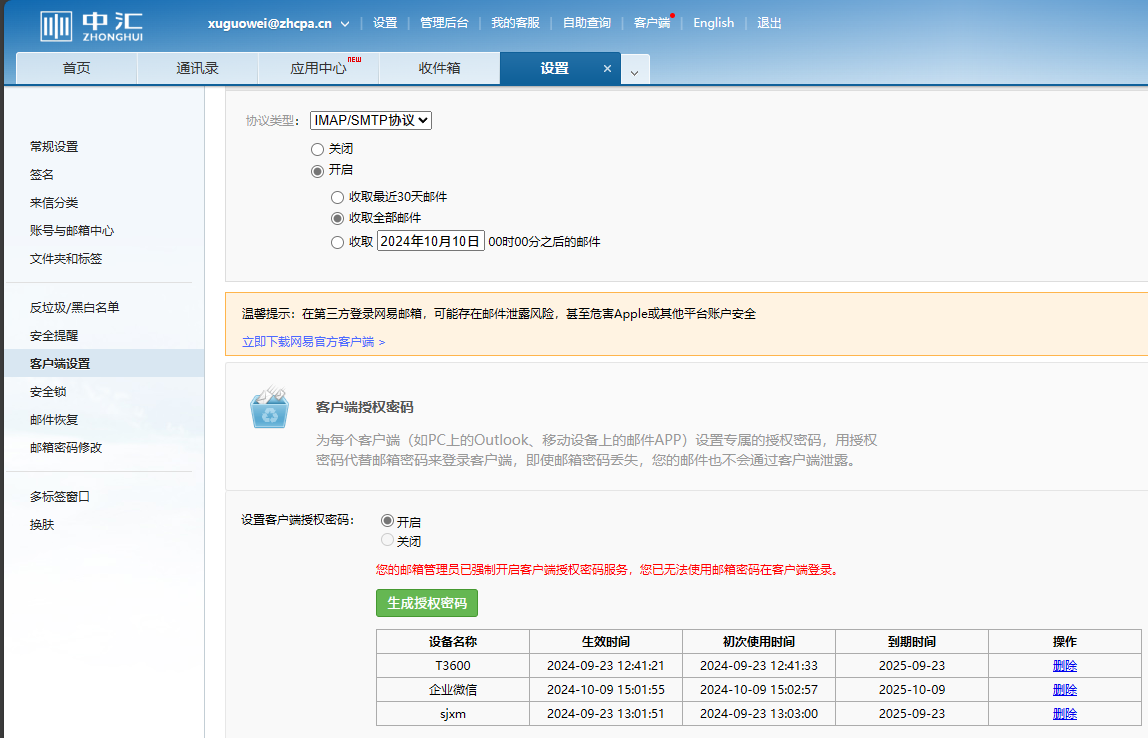This screenshot has height=738, width=1148.
Task: Click the Zhonghui logo icon
Action: pyautogui.click(x=57, y=25)
